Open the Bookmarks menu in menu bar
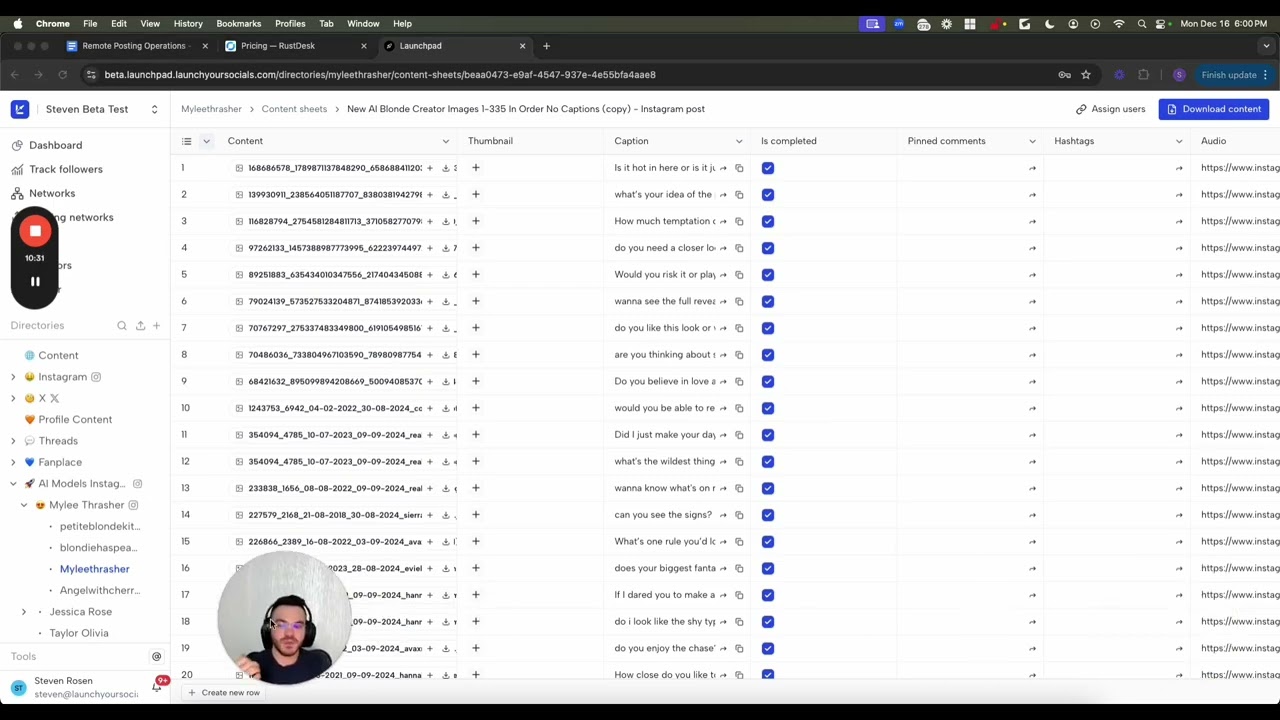Screen dimensions: 1280x720 coord(238,23)
